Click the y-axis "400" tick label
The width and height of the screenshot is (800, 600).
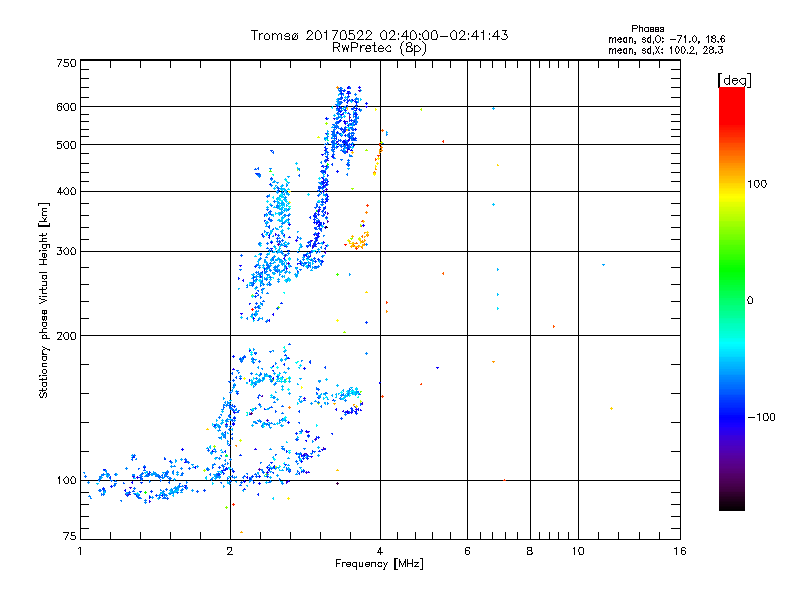tap(66, 191)
